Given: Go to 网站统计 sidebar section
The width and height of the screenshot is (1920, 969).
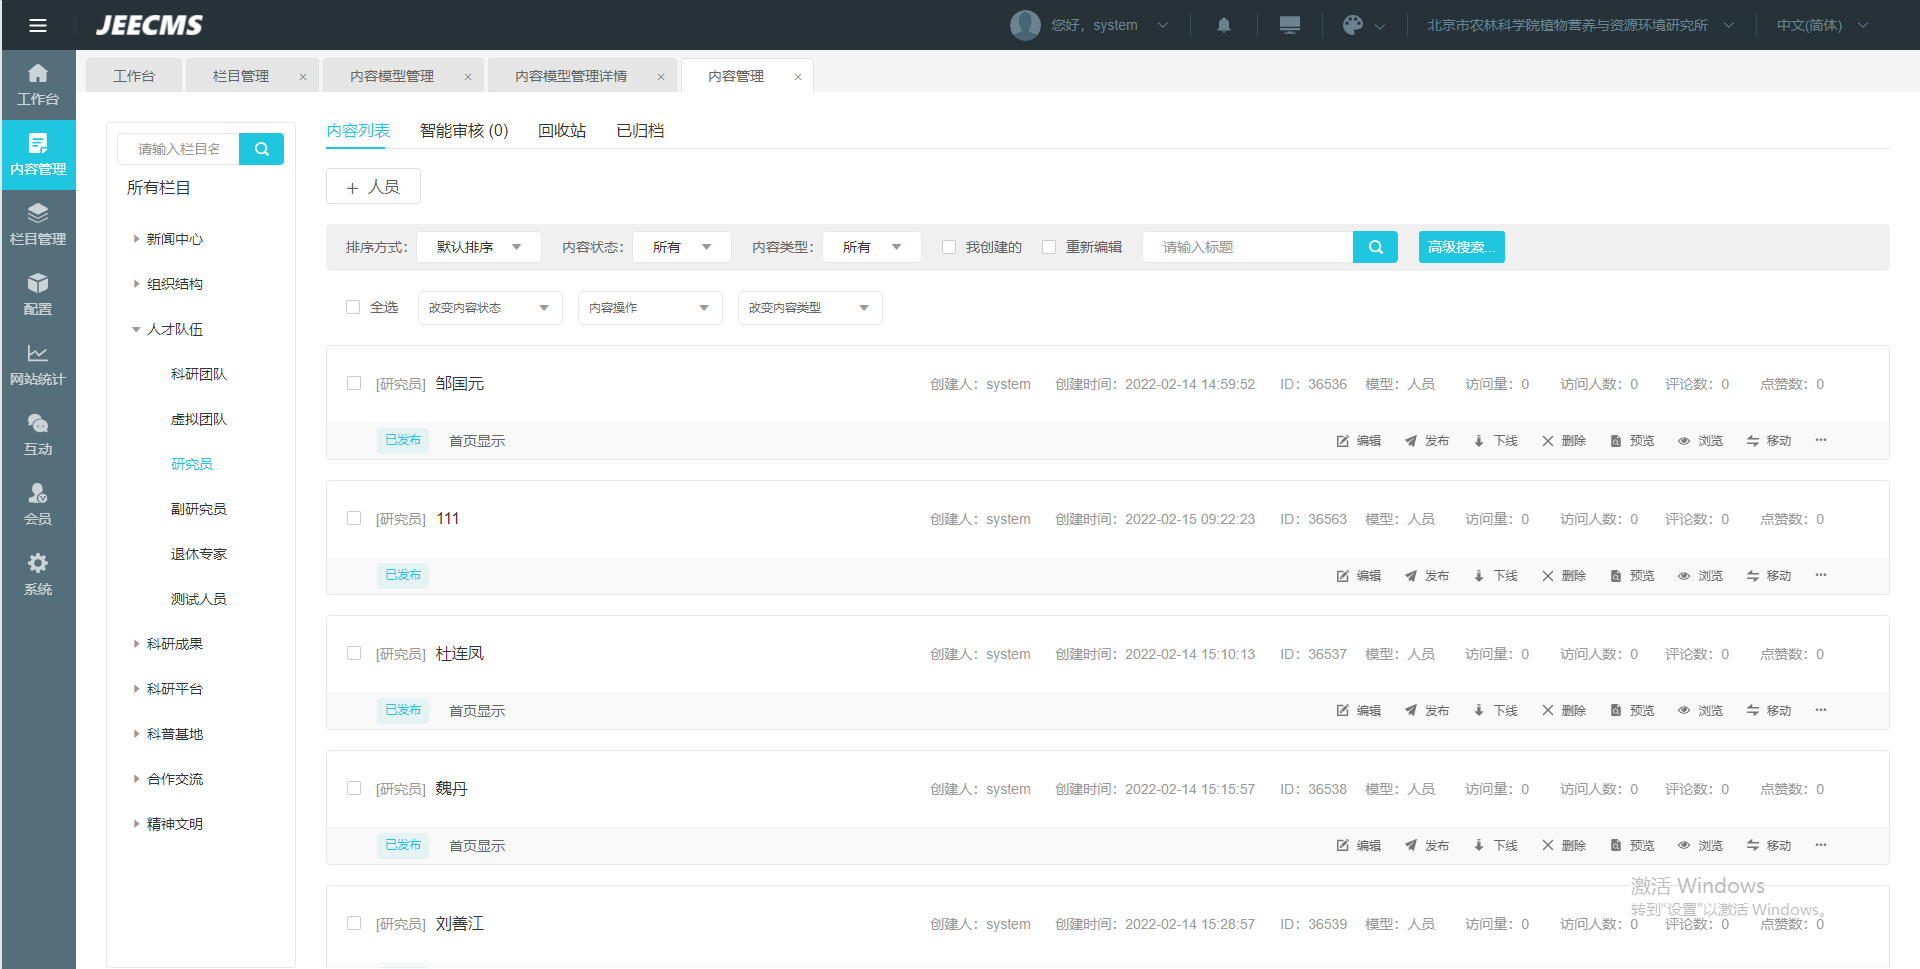Looking at the screenshot, I should [x=38, y=365].
